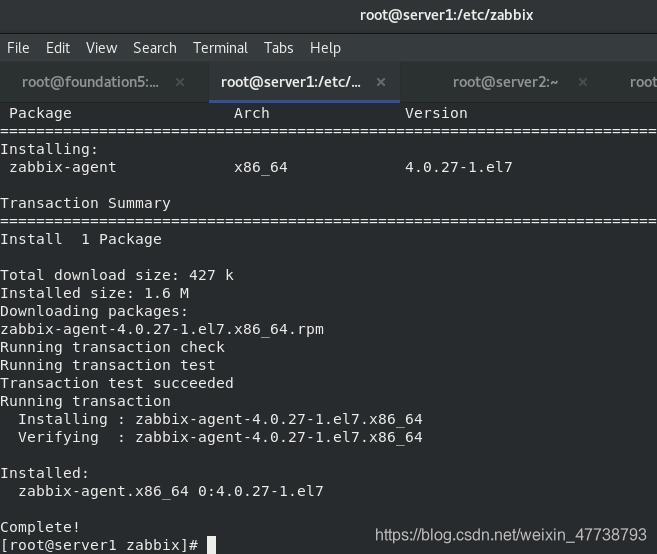The image size is (657, 554).
Task: Open the Edit menu
Action: [x=58, y=48]
